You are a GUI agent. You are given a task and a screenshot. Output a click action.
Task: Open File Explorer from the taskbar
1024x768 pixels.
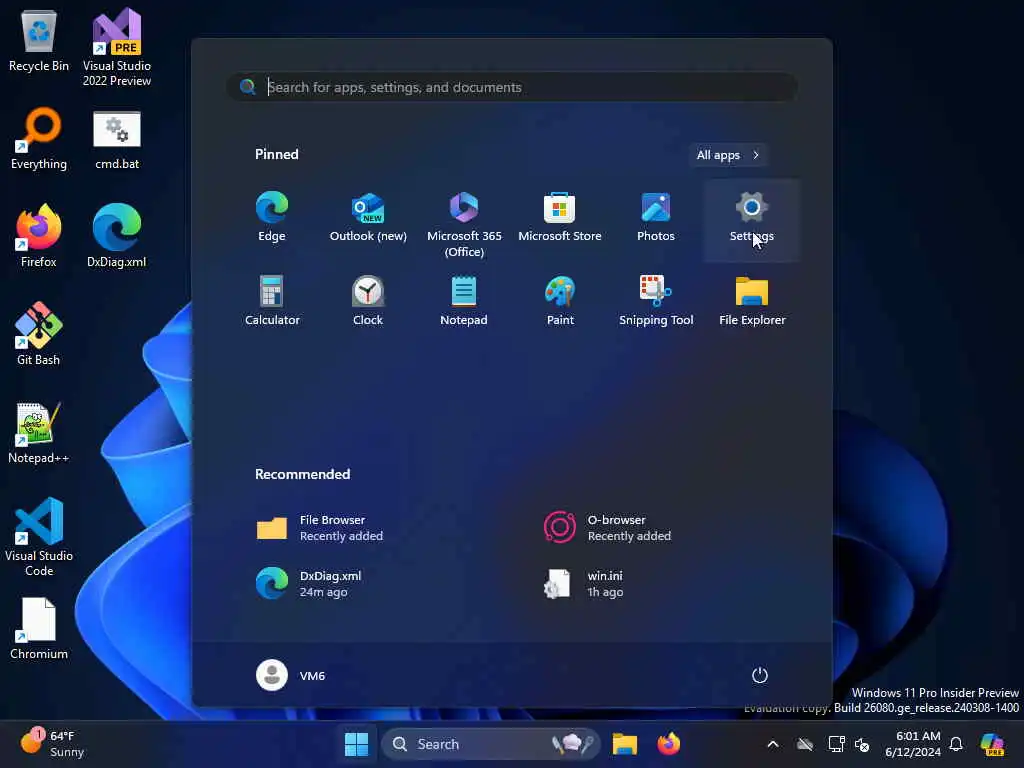point(624,744)
